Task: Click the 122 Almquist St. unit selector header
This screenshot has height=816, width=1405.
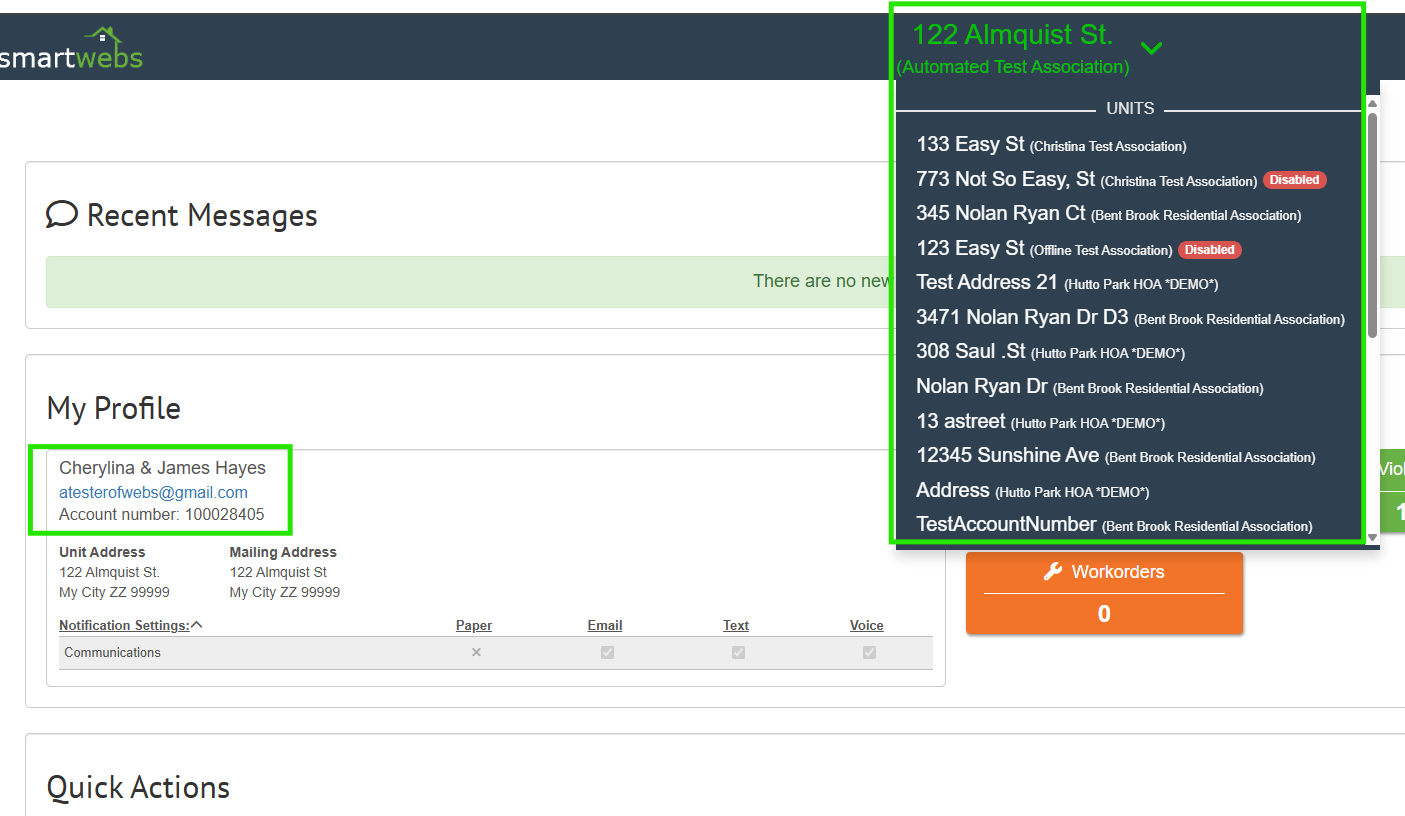Action: pos(1012,36)
